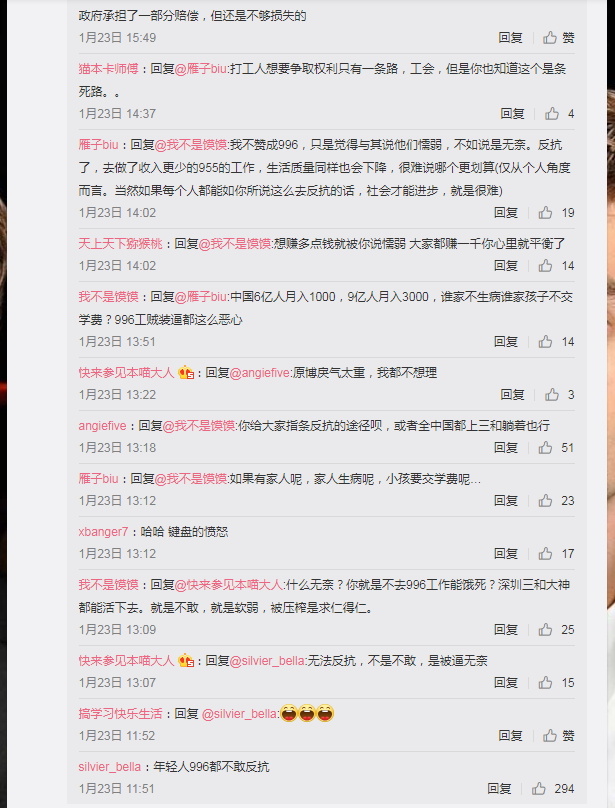Click @silvier_bella in 搞学习快乐生活's comment
The image size is (615, 808).
(240, 714)
